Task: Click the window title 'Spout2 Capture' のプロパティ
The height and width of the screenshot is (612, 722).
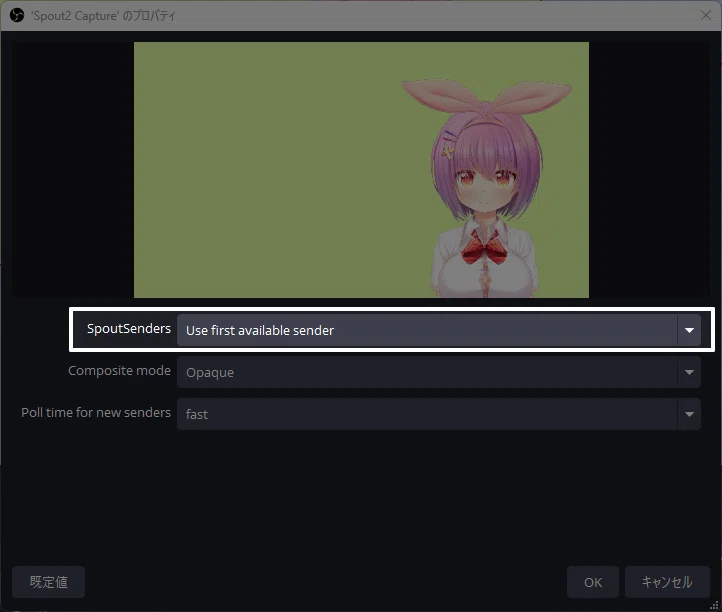Action: click(x=103, y=16)
